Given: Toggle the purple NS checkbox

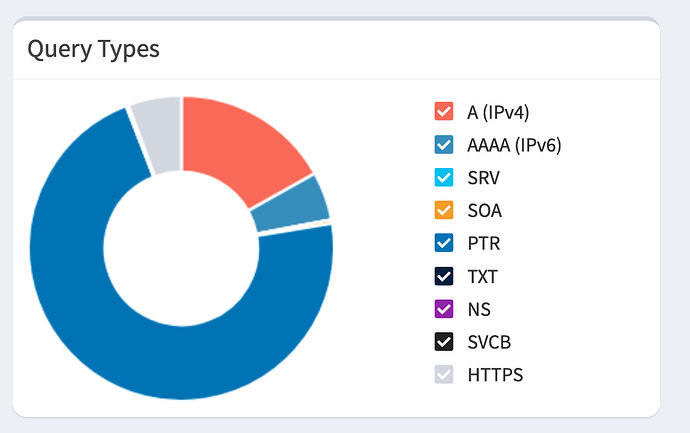Looking at the screenshot, I should point(444,309).
